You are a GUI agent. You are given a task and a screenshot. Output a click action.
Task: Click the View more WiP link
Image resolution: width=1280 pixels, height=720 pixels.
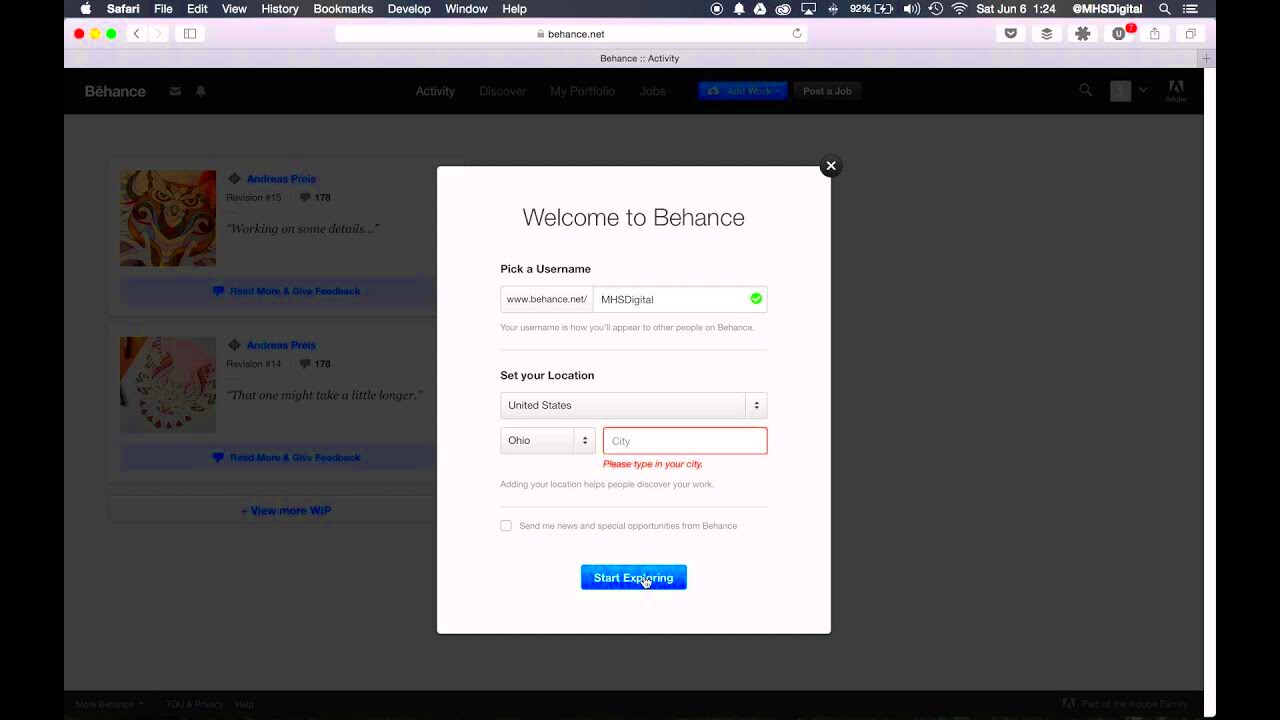[x=286, y=510]
